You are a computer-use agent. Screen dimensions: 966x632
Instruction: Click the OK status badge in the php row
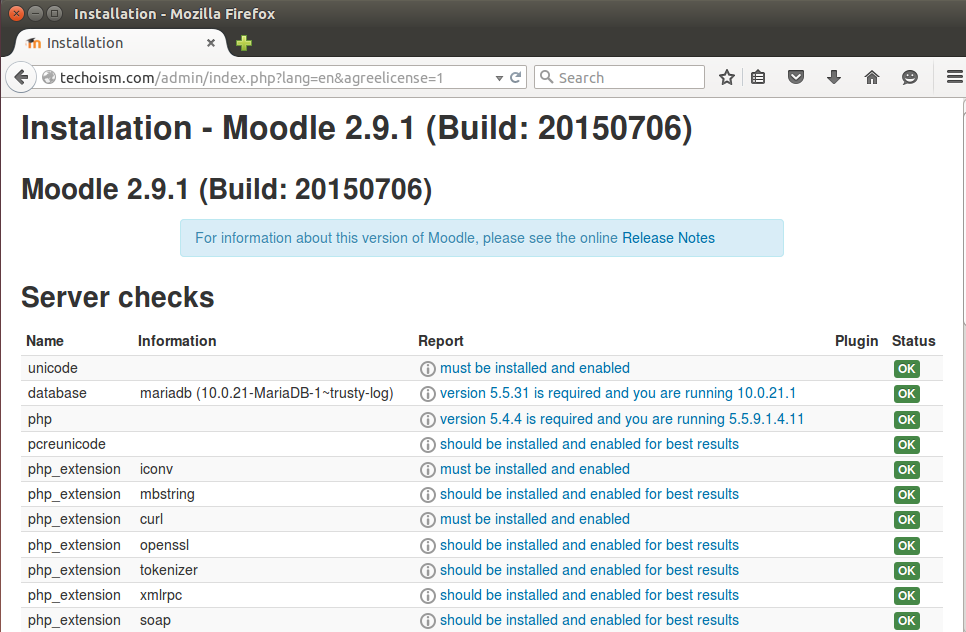click(907, 420)
